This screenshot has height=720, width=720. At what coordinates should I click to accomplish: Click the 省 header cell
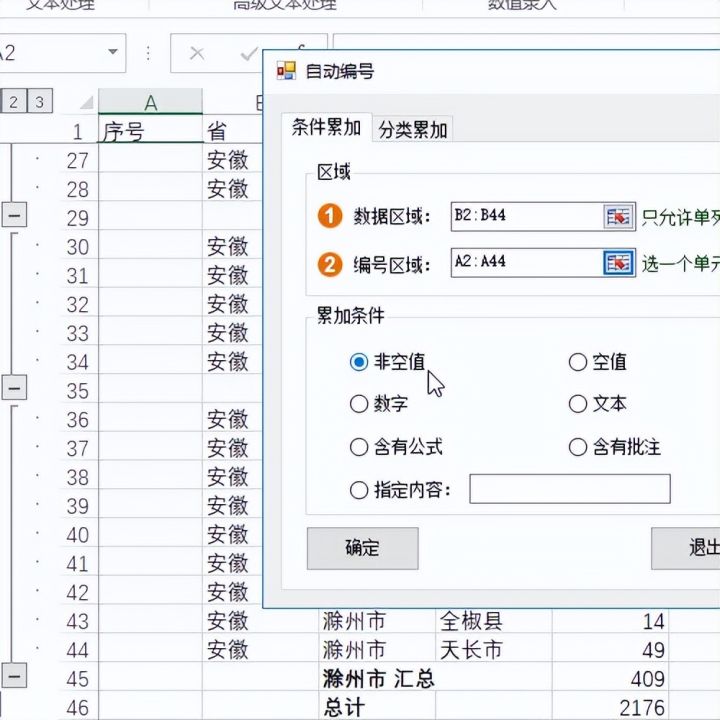click(x=232, y=130)
